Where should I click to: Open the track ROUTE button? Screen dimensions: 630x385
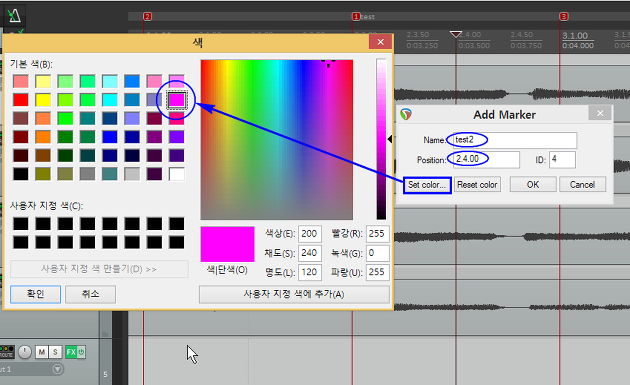6,352
